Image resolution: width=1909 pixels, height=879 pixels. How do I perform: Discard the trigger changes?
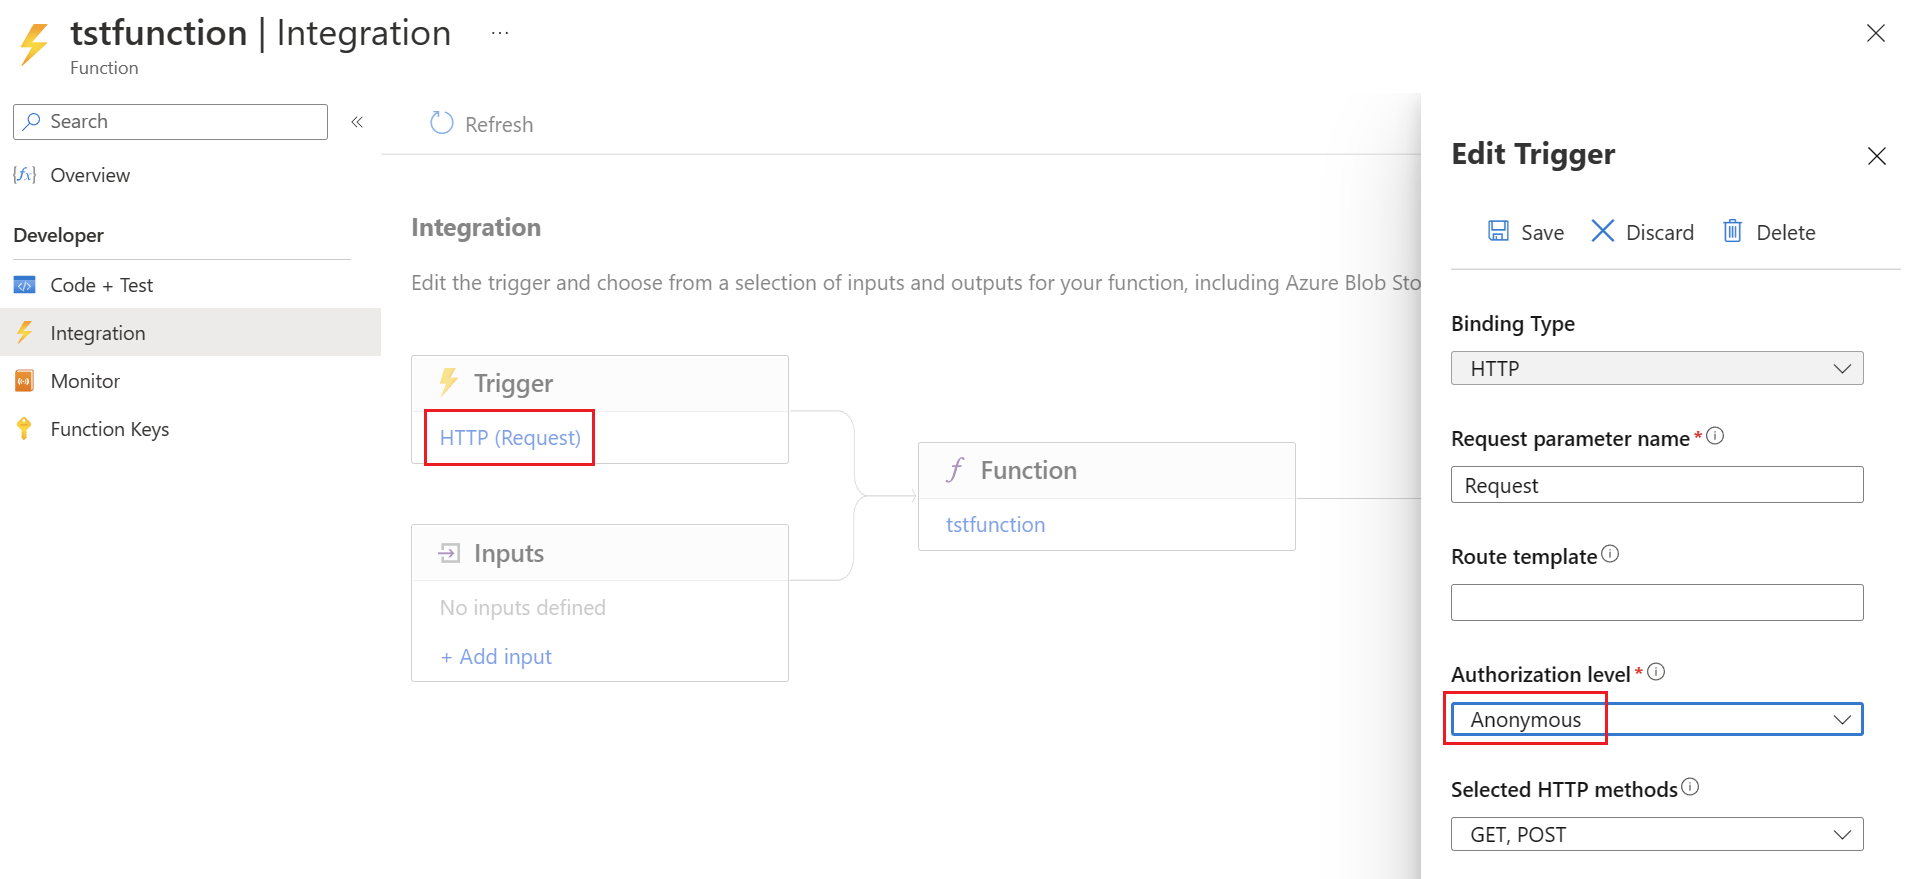tap(1642, 232)
